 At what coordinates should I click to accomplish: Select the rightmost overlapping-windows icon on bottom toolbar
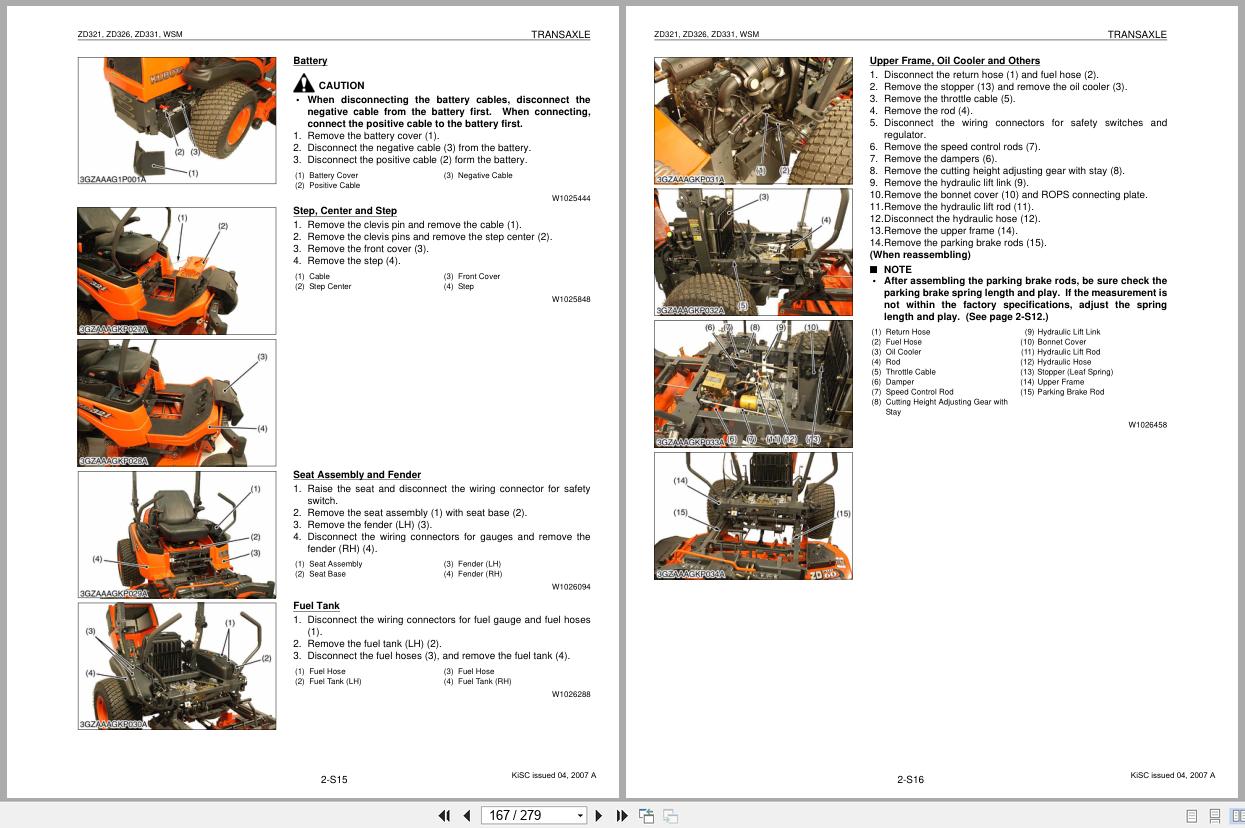[669, 816]
